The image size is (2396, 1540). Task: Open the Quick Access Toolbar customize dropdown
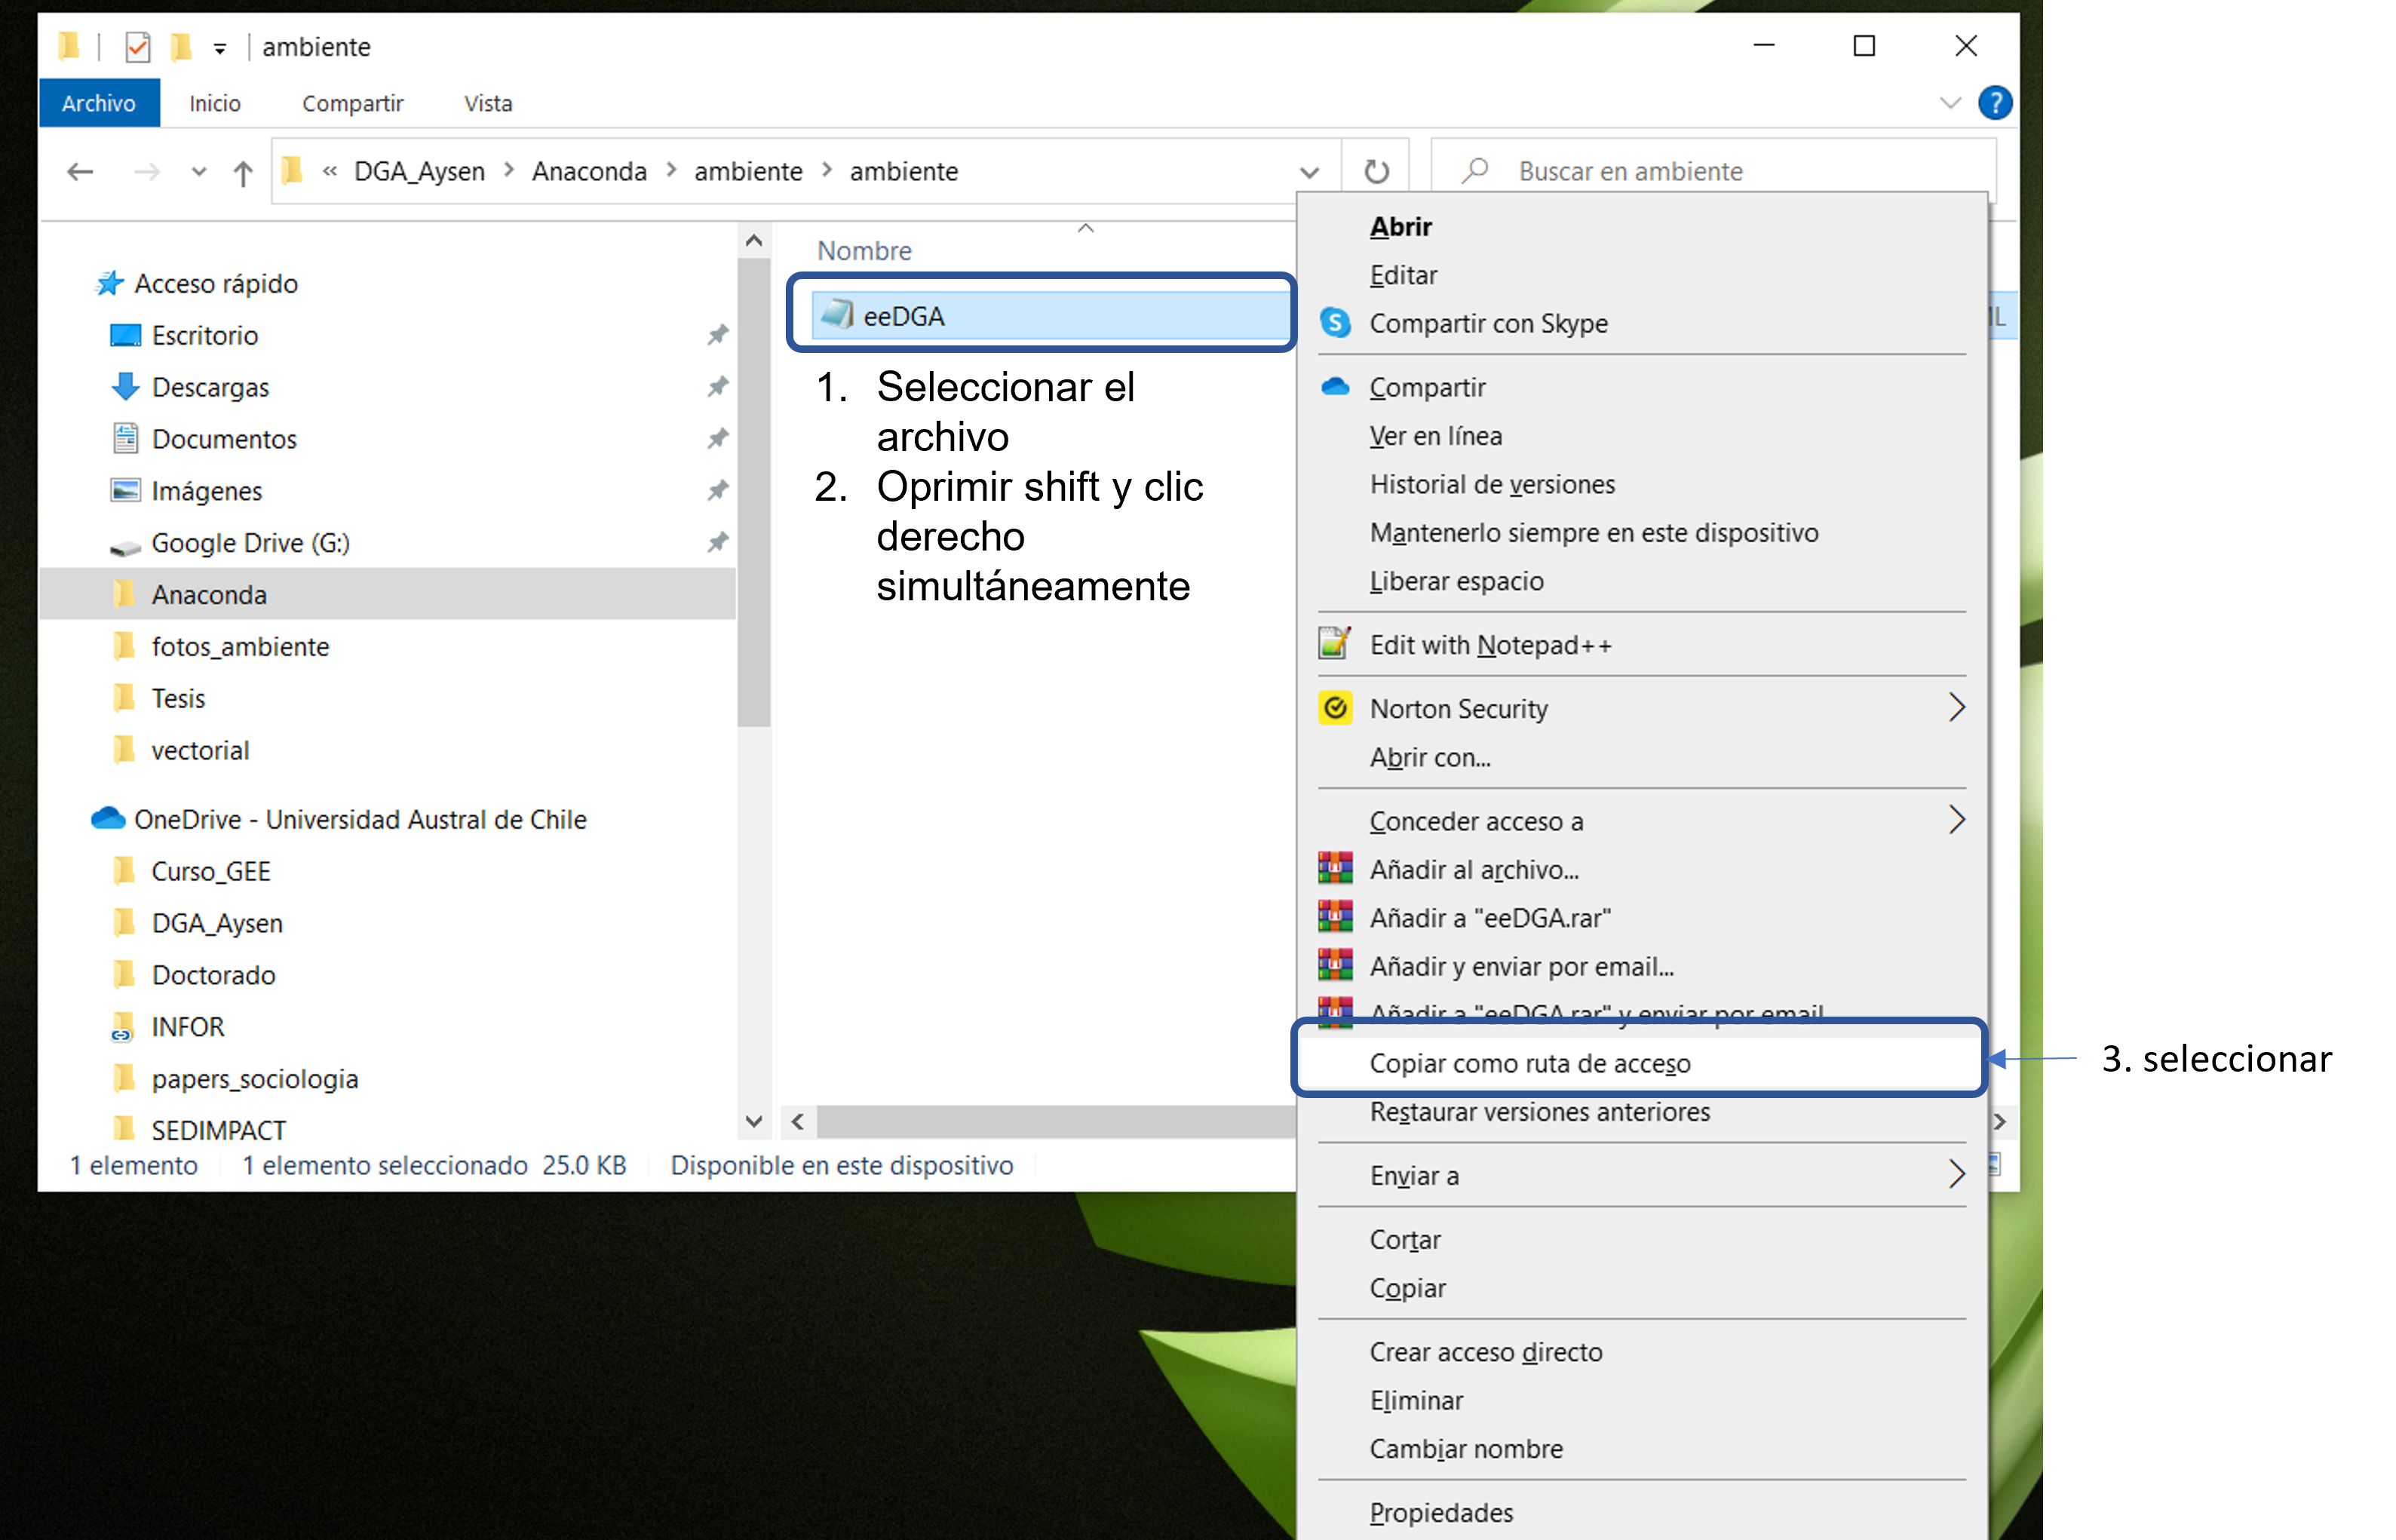click(x=220, y=48)
